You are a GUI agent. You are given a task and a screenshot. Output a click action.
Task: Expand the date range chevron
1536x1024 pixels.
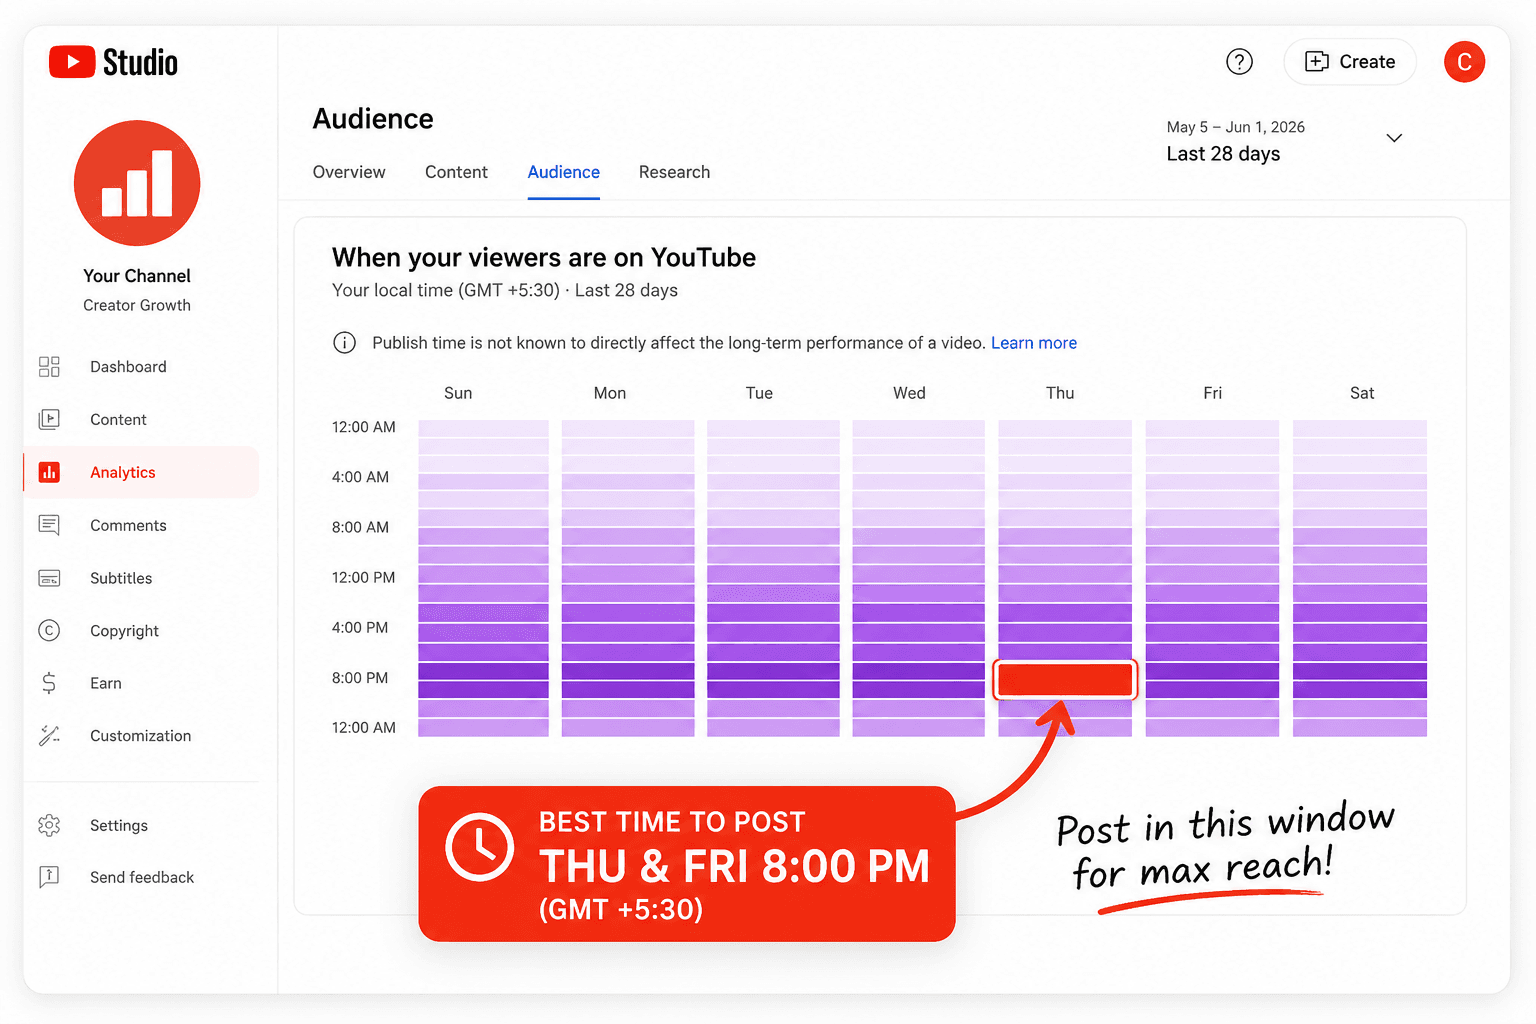pyautogui.click(x=1394, y=138)
